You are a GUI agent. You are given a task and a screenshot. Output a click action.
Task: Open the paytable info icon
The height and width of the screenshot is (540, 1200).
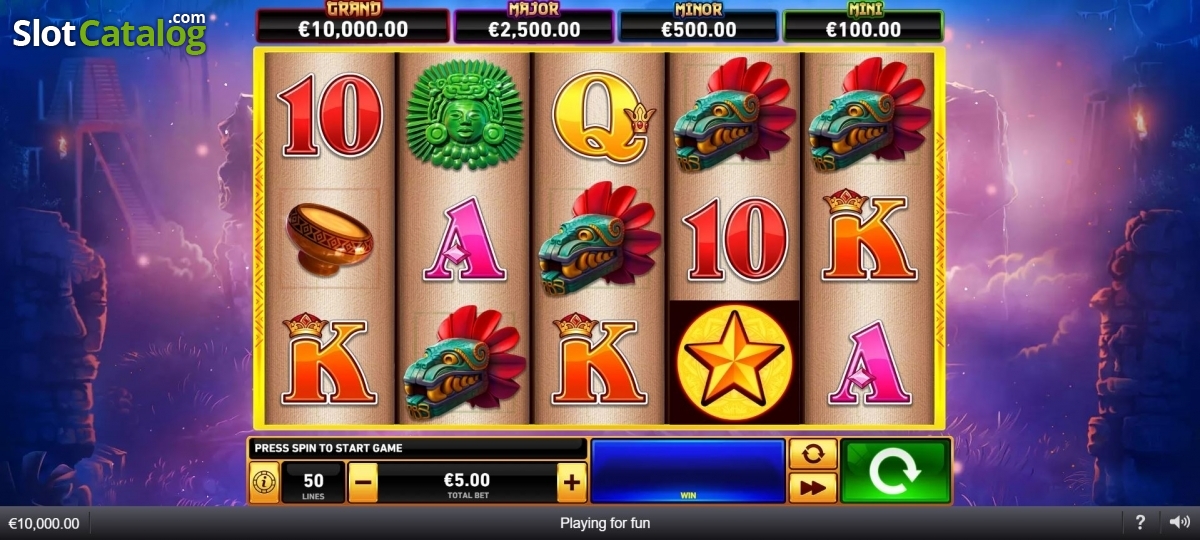click(x=264, y=482)
